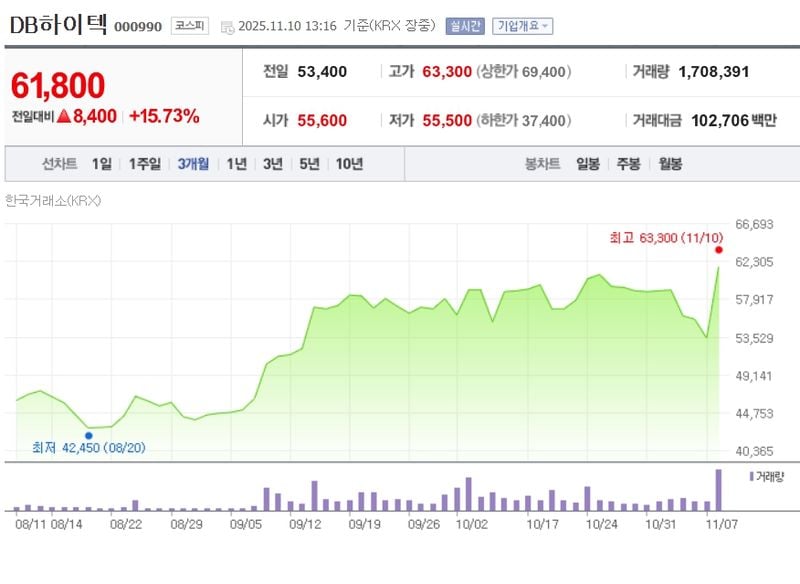Switch chart to the 3개월 period

click(x=193, y=164)
